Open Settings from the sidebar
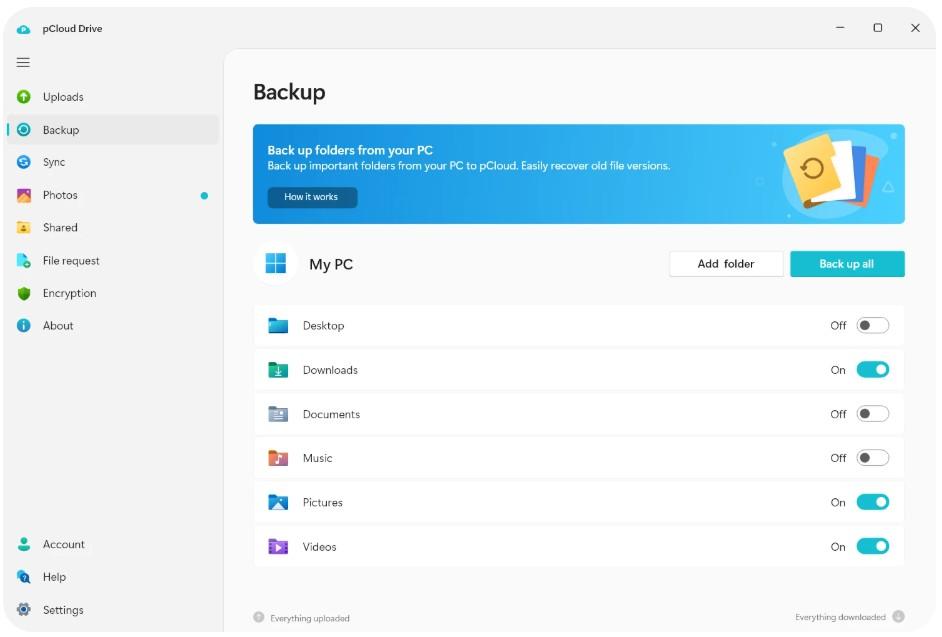Viewport: 942px width, 637px height. [113, 610]
